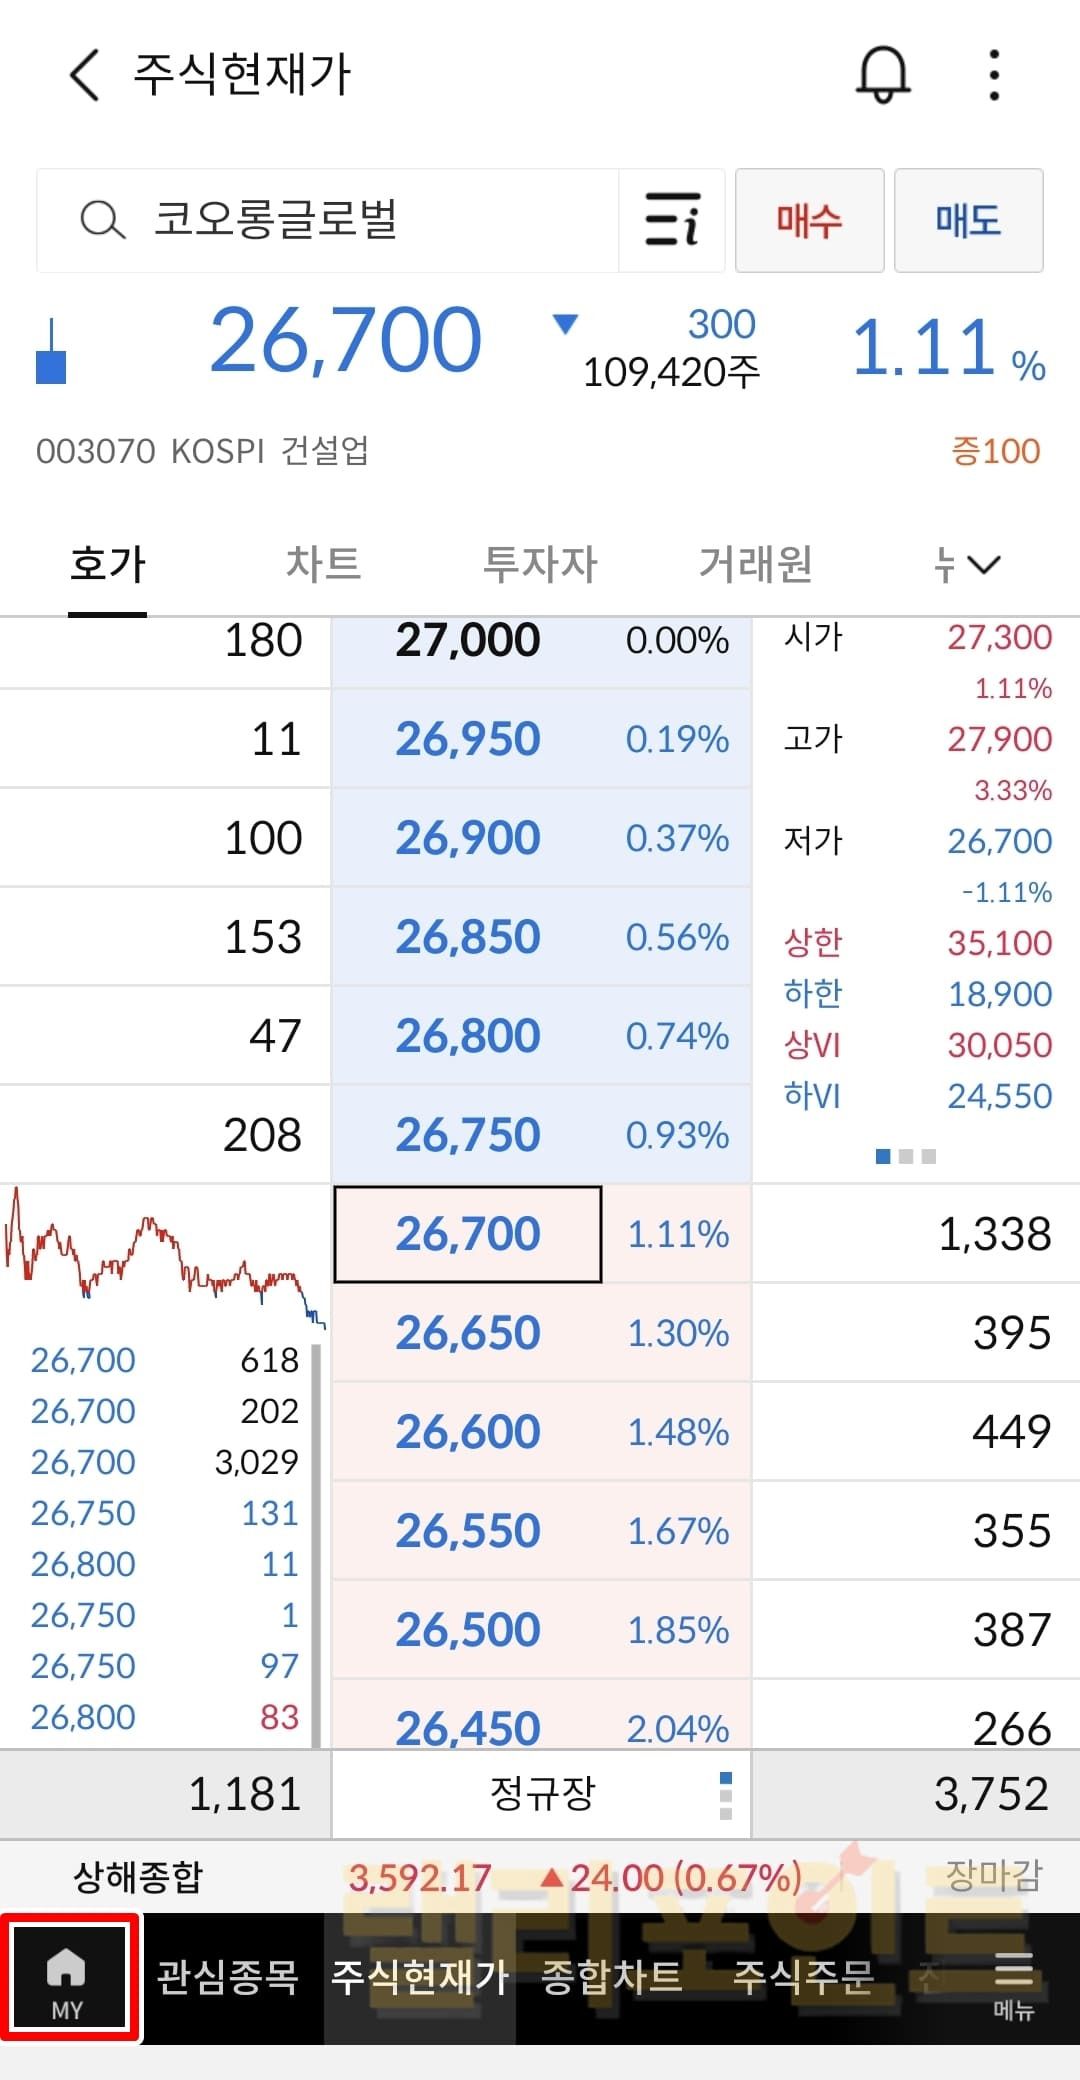Tap the back arrow icon
The image size is (1080, 2080).
pos(86,76)
